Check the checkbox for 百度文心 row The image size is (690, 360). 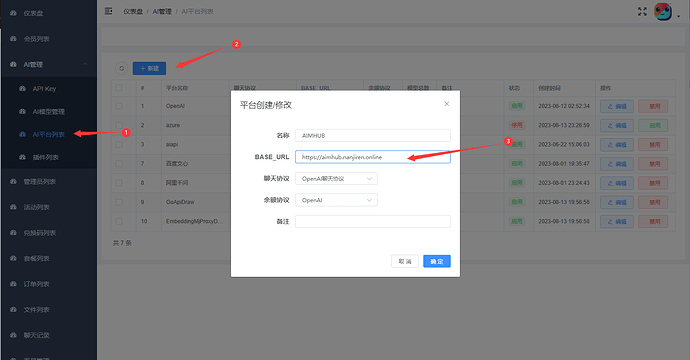[x=119, y=164]
